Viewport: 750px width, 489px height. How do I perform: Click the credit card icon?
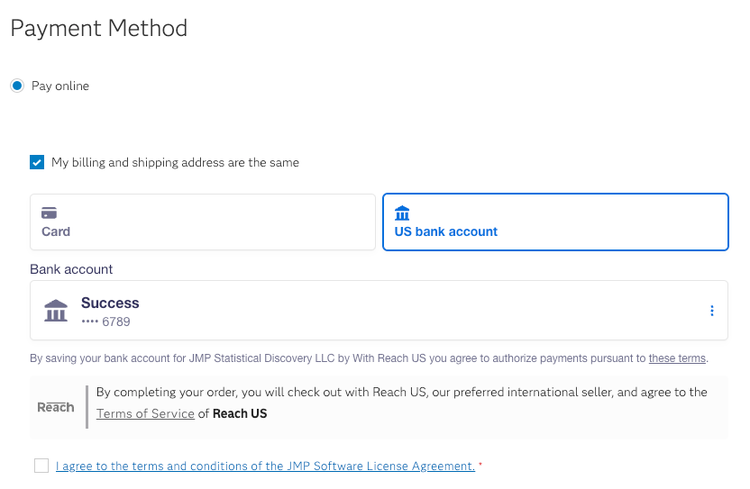(x=49, y=213)
